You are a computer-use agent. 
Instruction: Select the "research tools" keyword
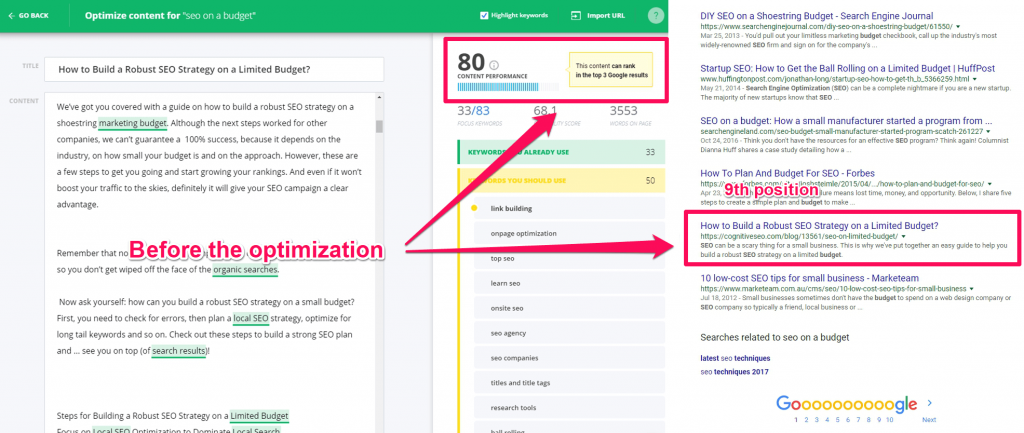click(x=569, y=408)
